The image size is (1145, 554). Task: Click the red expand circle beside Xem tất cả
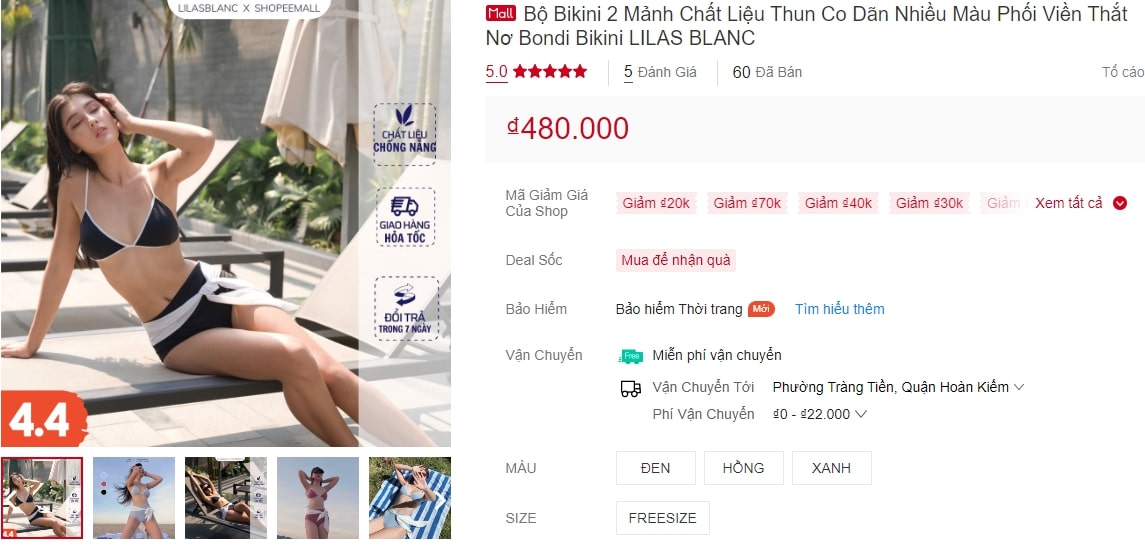click(1119, 204)
